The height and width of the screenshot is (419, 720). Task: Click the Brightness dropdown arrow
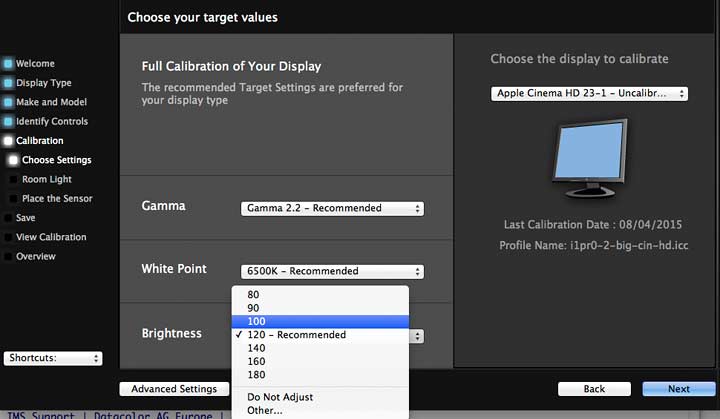pos(417,336)
